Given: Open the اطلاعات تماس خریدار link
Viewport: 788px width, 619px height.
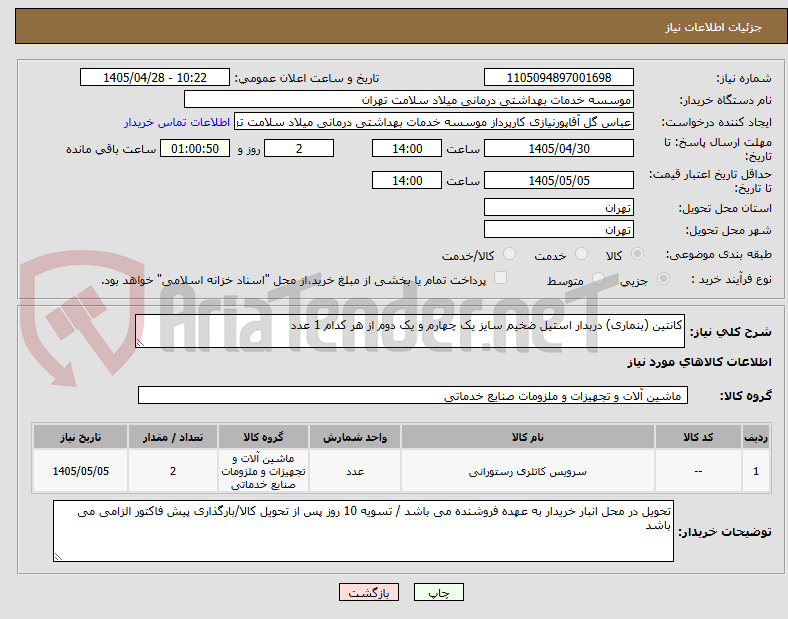Looking at the screenshot, I should [x=177, y=122].
